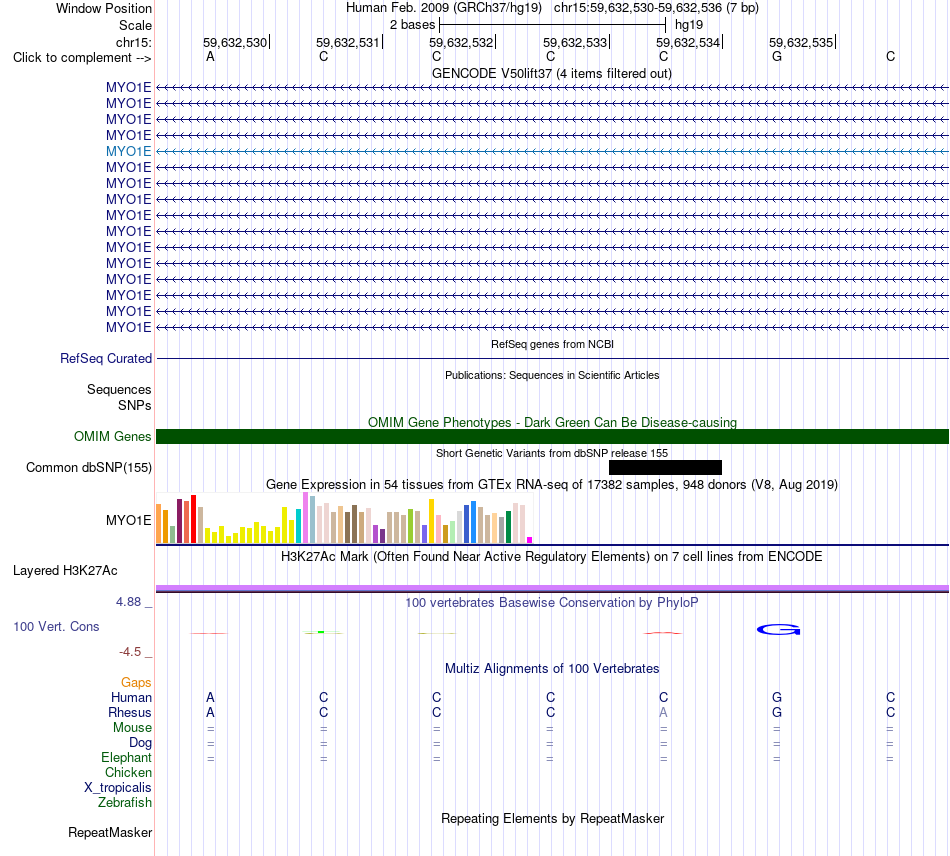The width and height of the screenshot is (950, 856).
Task: Click the purple H3K27Ac signal bar
Action: [552, 588]
